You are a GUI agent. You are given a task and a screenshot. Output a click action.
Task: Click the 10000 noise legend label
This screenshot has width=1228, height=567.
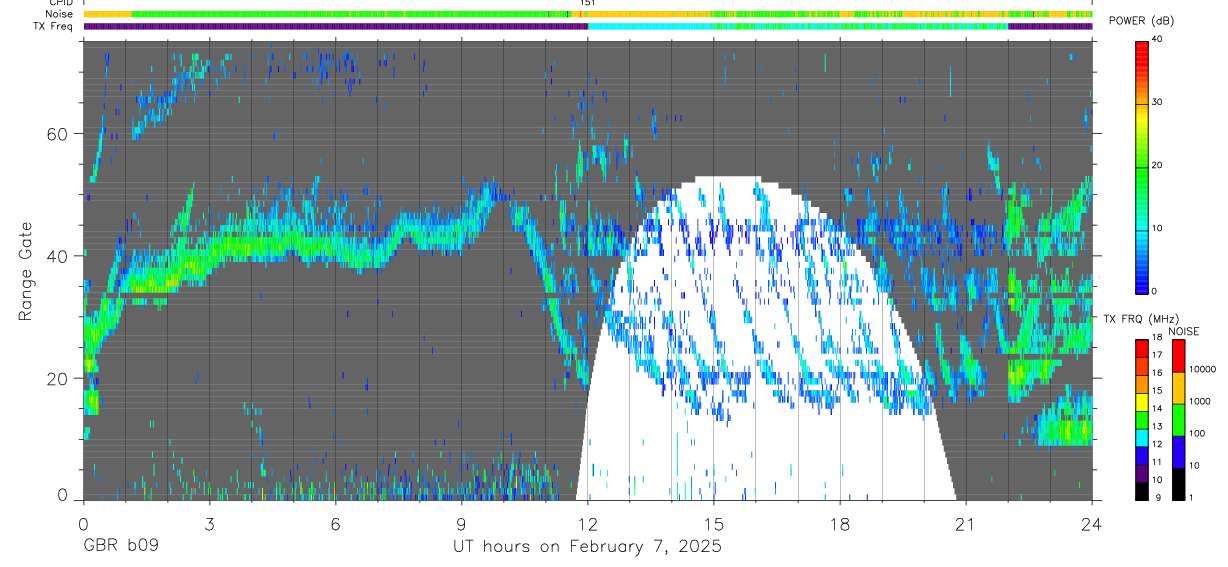[x=1201, y=369]
